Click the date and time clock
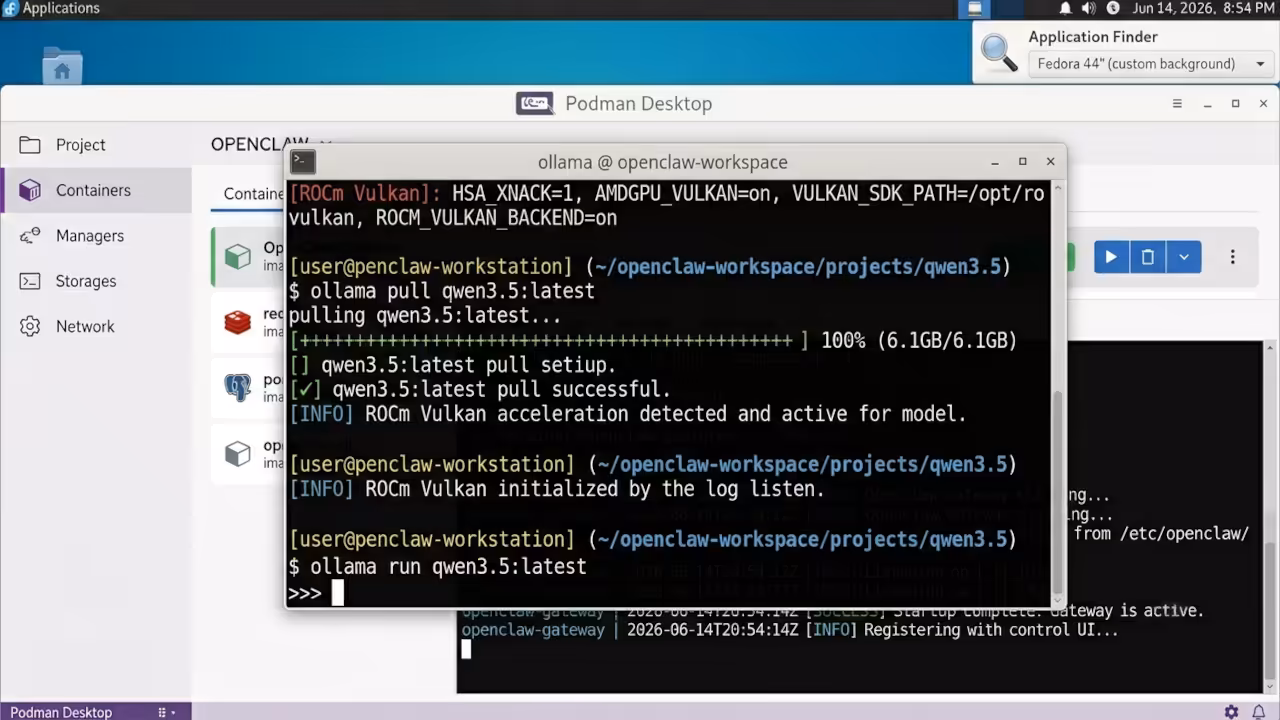 coord(1203,9)
